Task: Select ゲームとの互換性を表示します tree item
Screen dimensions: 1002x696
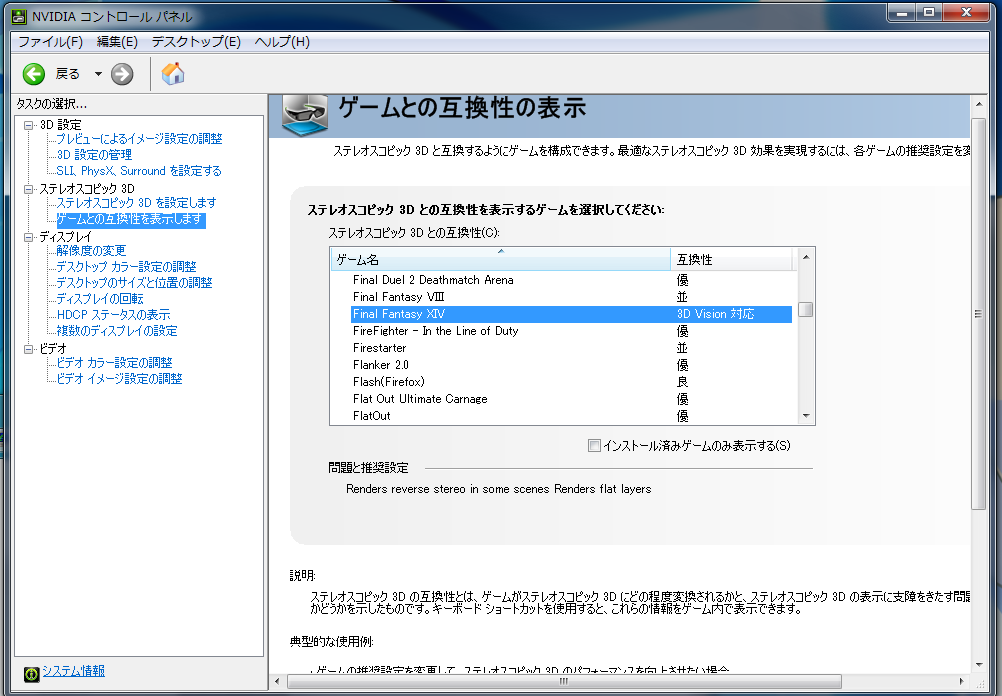Action: click(x=130, y=219)
